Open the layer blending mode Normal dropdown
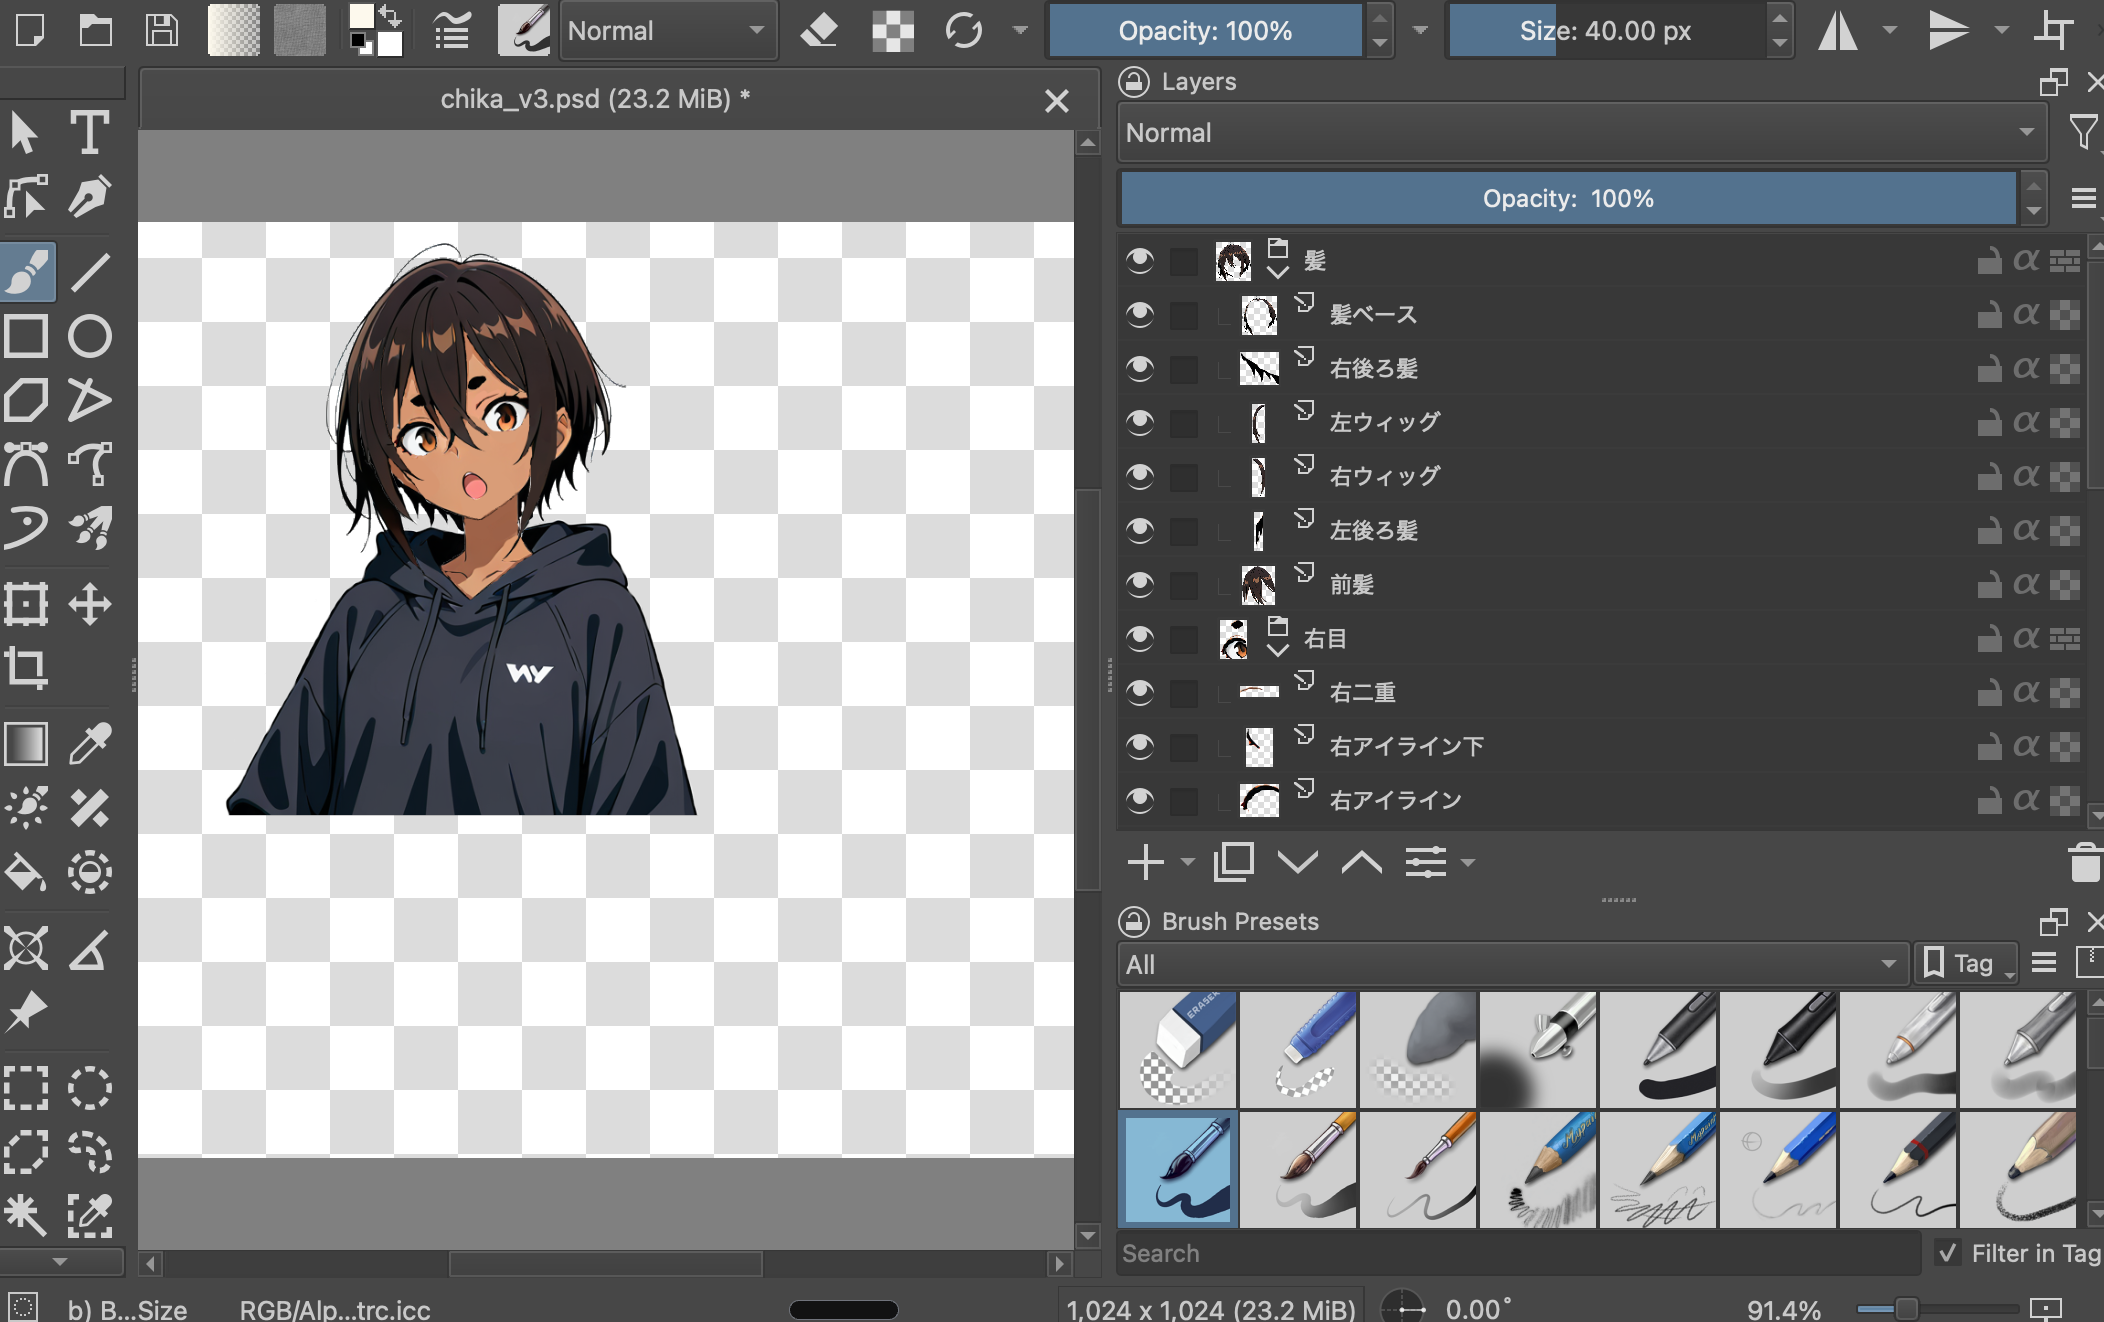This screenshot has width=2104, height=1322. (x=1580, y=133)
